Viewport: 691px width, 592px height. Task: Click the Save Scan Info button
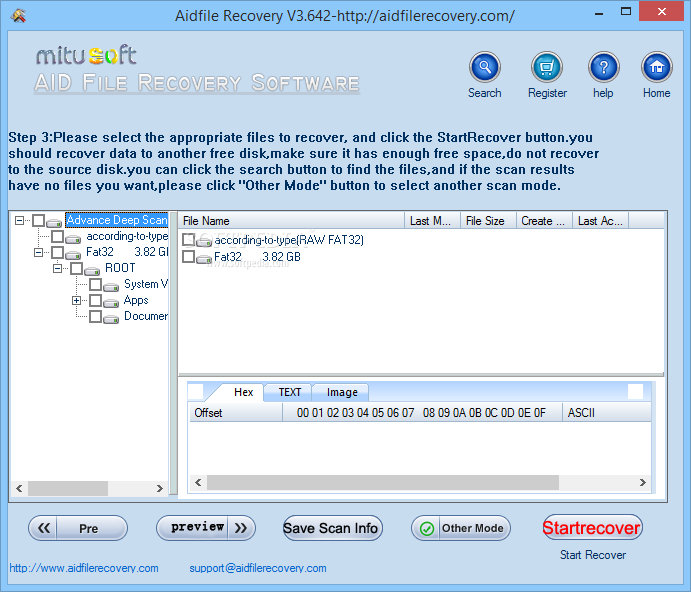(333, 528)
